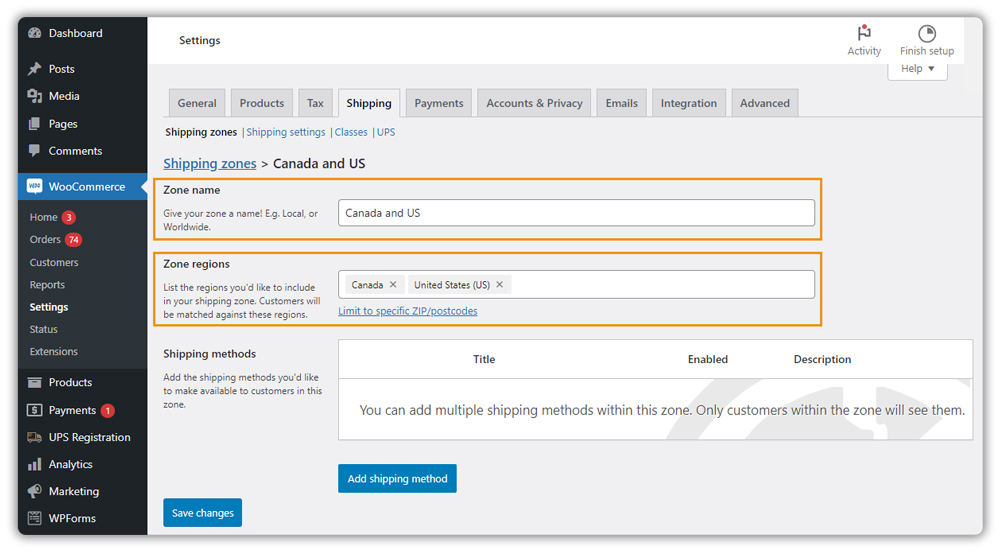Click the Analytics bar chart icon

34,465
